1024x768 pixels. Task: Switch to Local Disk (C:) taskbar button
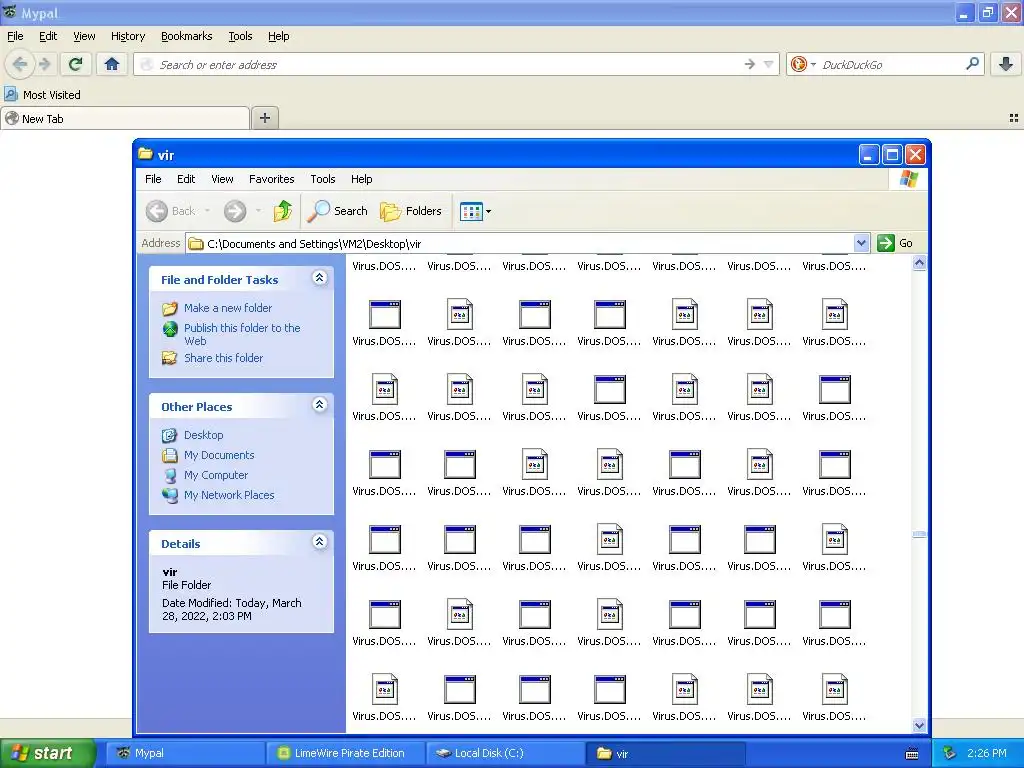tap(505, 753)
